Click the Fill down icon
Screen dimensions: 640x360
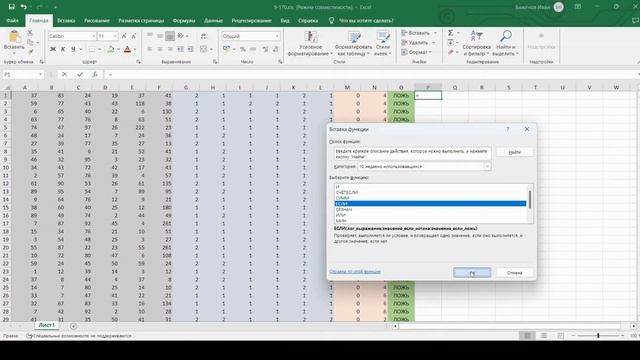pos(451,42)
